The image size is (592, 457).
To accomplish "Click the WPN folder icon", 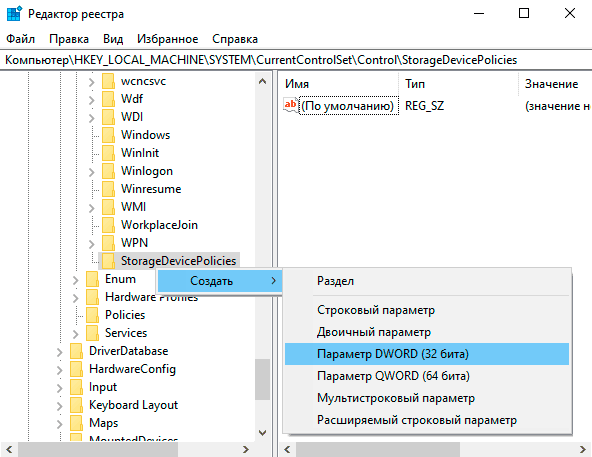I will [x=108, y=243].
